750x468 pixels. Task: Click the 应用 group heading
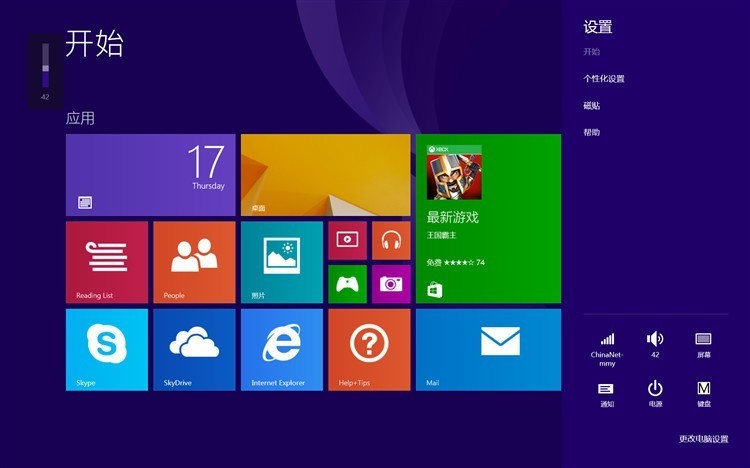80,118
